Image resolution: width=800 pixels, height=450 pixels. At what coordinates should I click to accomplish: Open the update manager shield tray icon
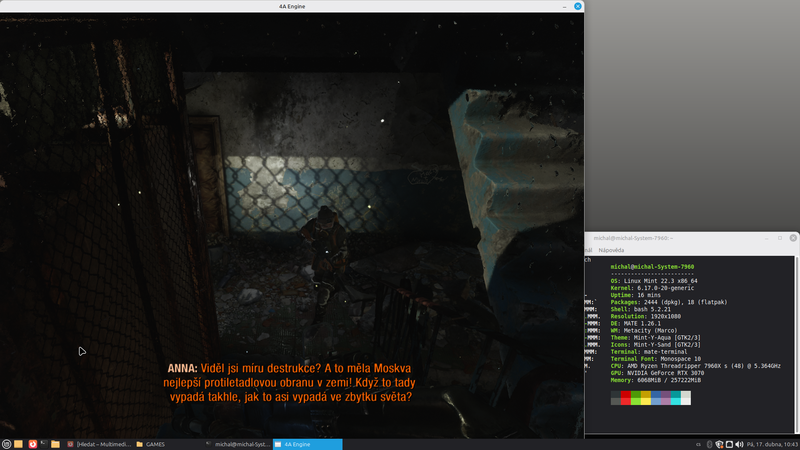click(x=719, y=444)
